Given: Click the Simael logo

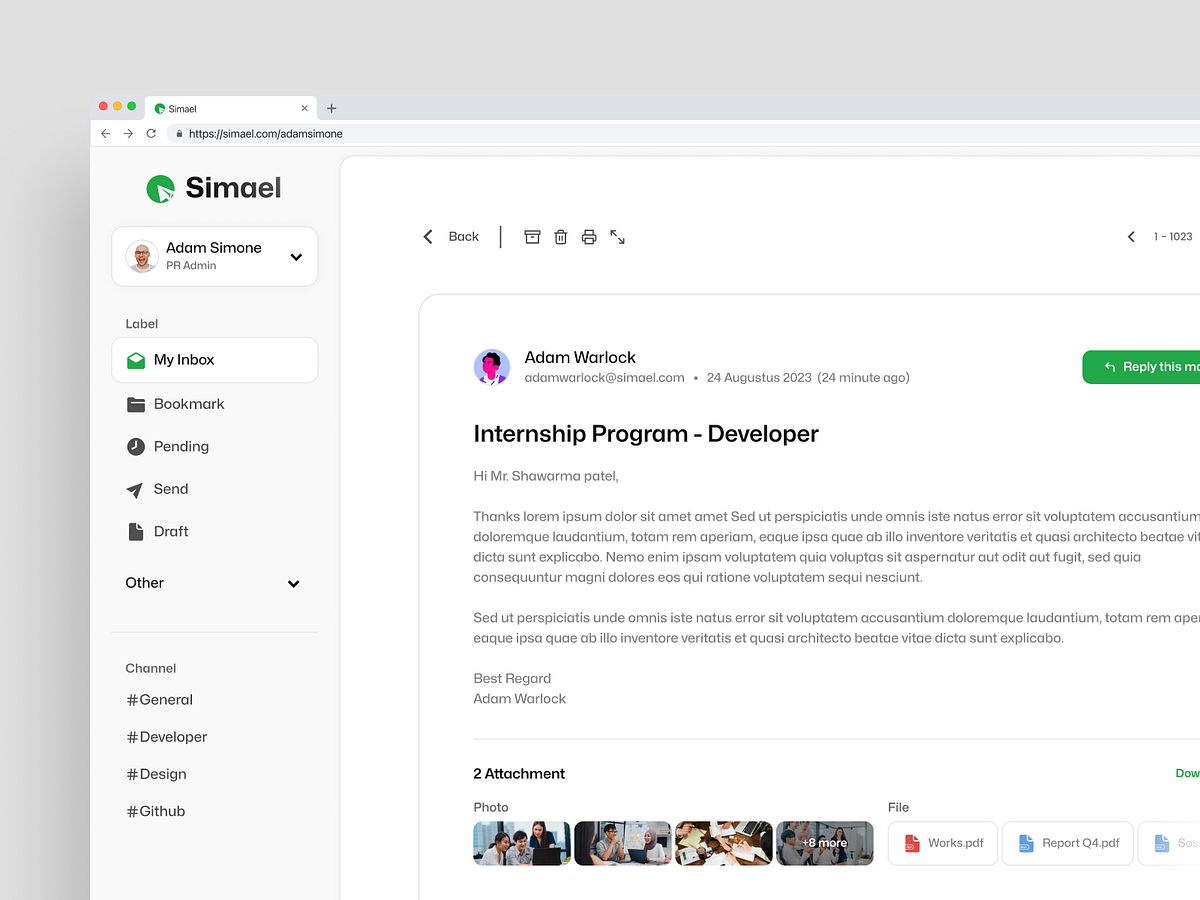Looking at the screenshot, I should coord(213,188).
